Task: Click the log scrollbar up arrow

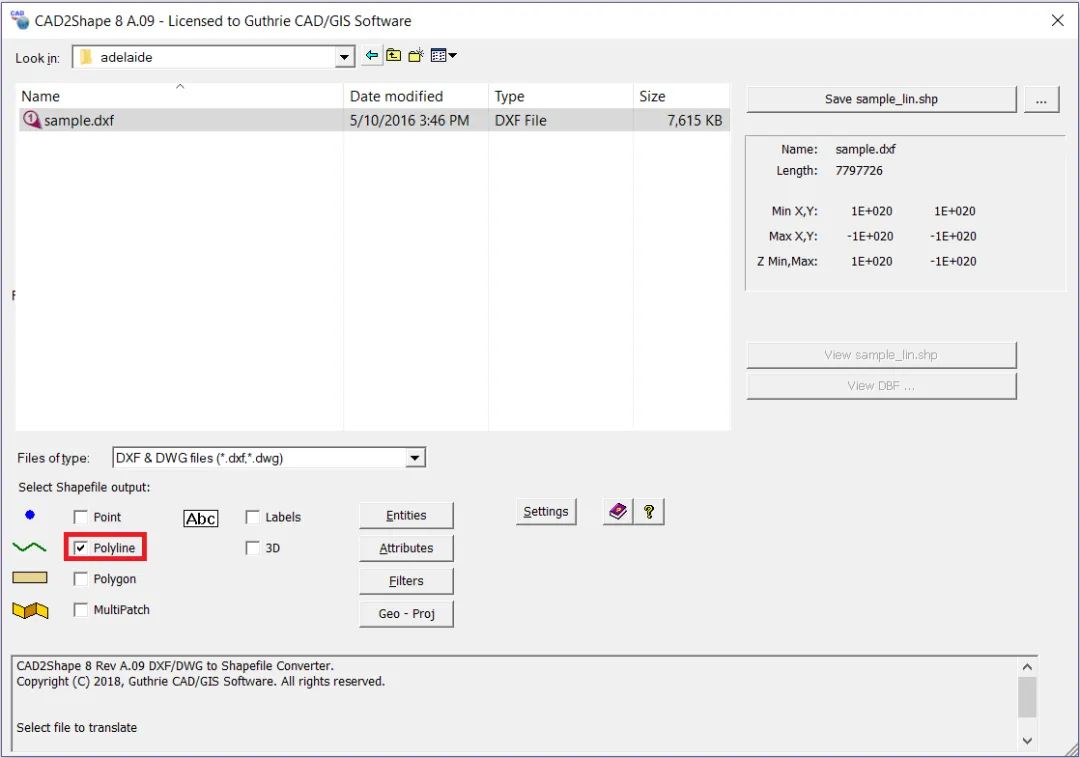Action: click(x=1027, y=666)
